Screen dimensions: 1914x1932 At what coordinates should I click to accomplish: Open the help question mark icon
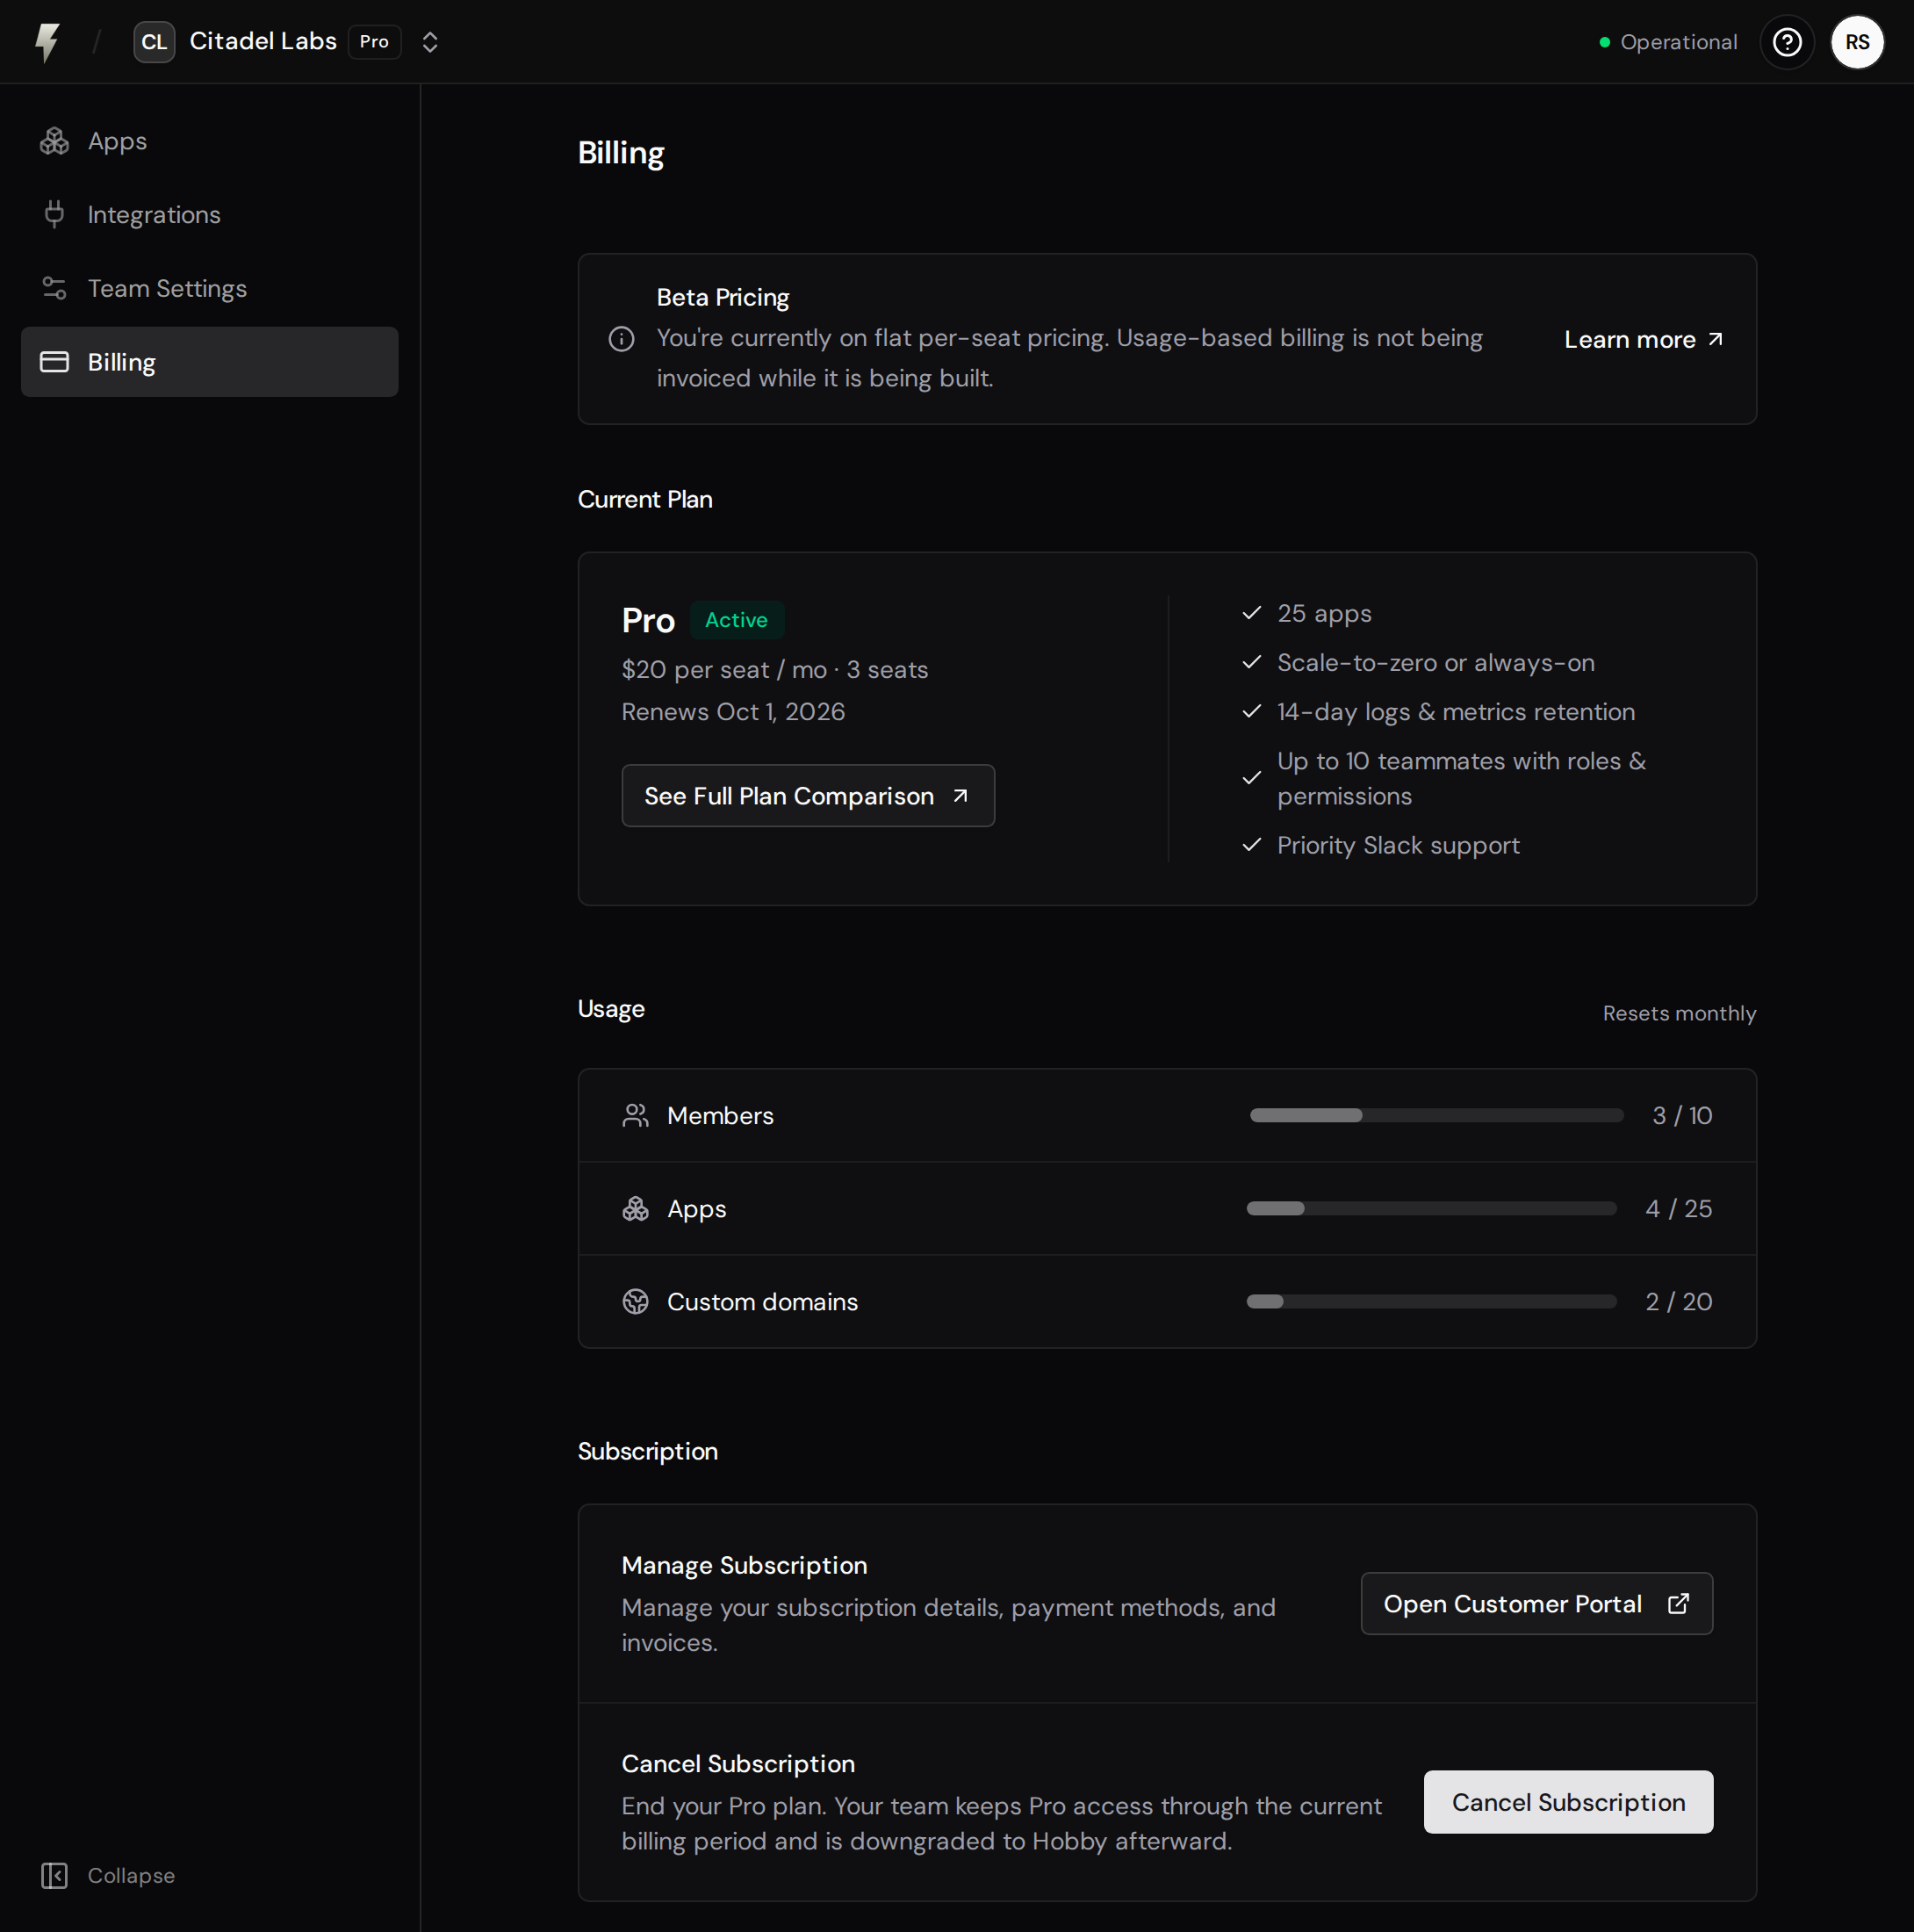1787,42
